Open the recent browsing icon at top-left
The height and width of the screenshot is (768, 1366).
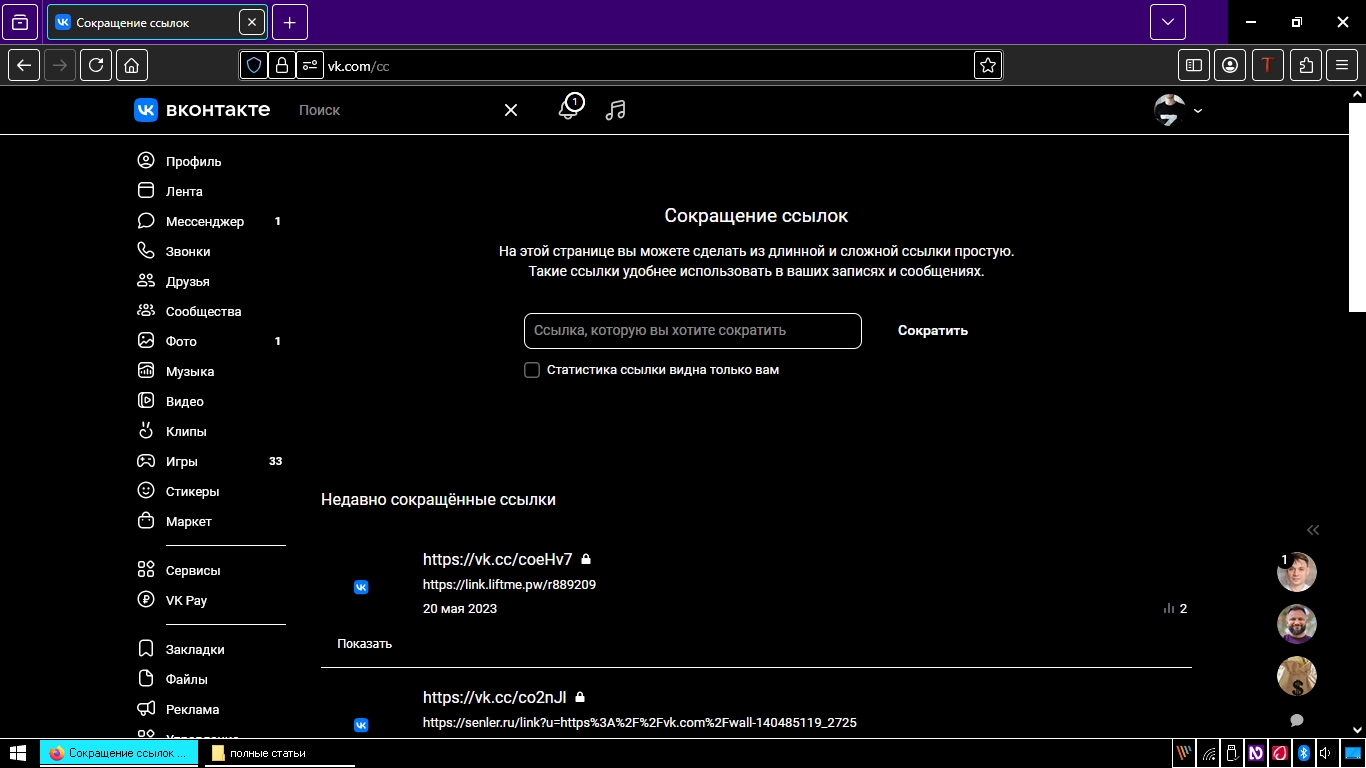[x=20, y=22]
